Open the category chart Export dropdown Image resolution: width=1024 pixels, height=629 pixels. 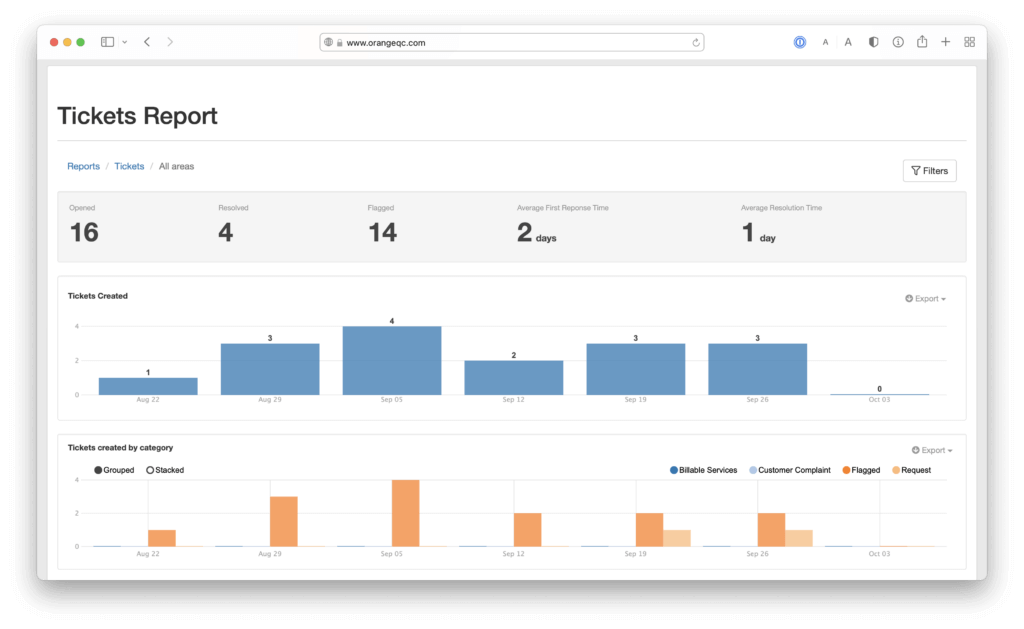pyautogui.click(x=932, y=451)
